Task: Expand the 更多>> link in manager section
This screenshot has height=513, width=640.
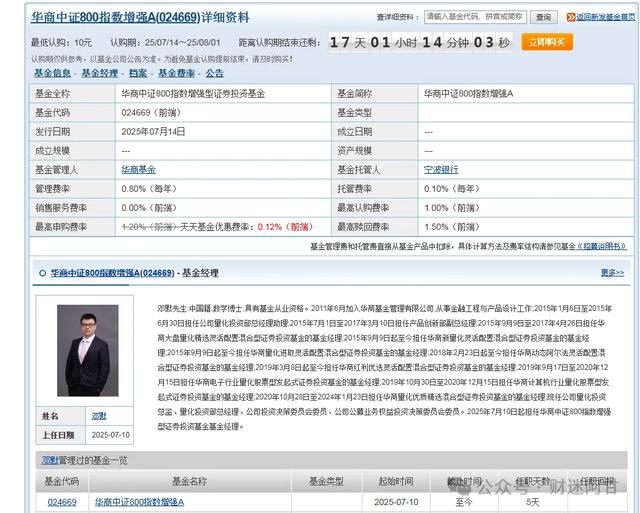Action: pyautogui.click(x=612, y=272)
